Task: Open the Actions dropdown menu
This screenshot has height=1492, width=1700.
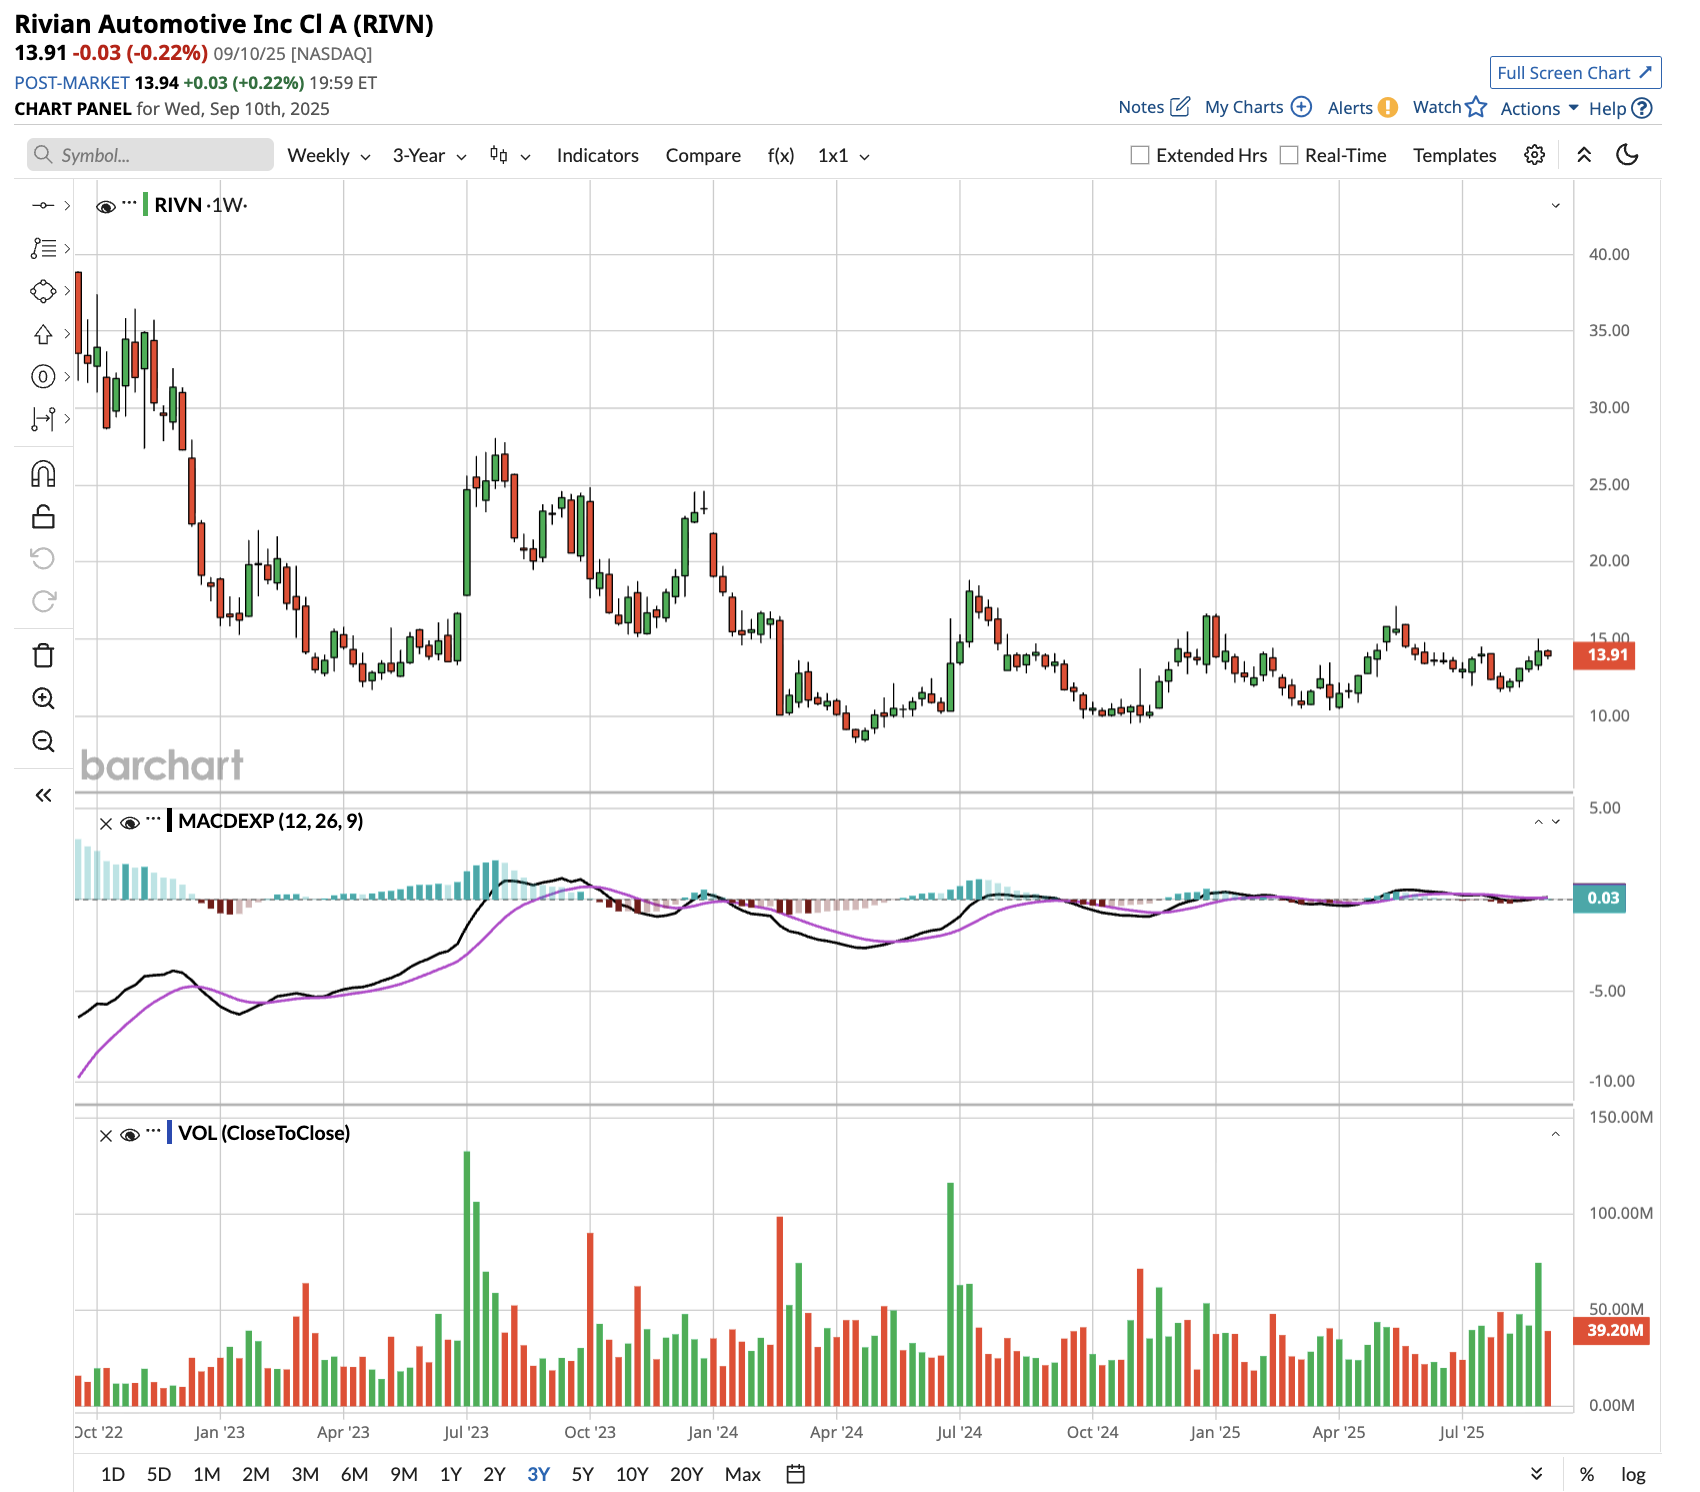Action: 1539,108
